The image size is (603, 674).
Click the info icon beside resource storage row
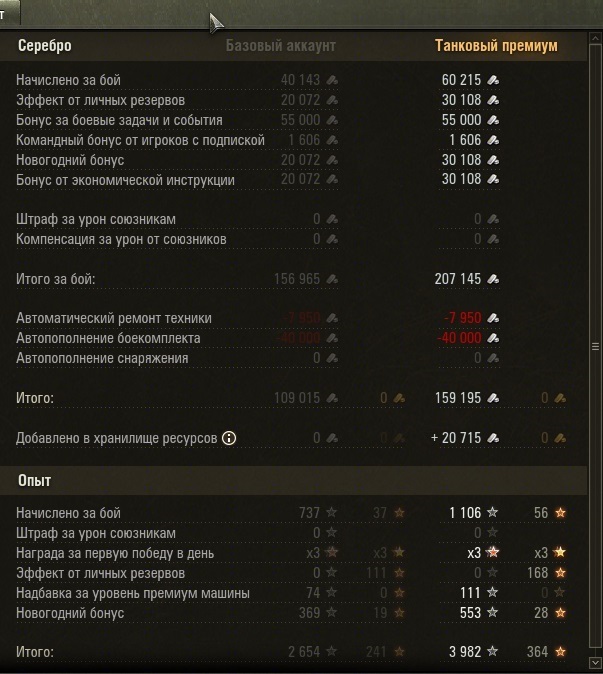[229, 438]
